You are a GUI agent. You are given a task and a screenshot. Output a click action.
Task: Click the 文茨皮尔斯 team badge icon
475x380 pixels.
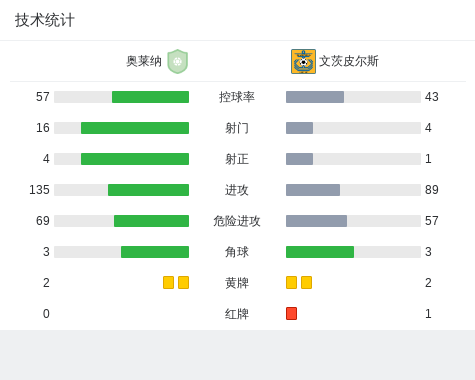pos(303,61)
